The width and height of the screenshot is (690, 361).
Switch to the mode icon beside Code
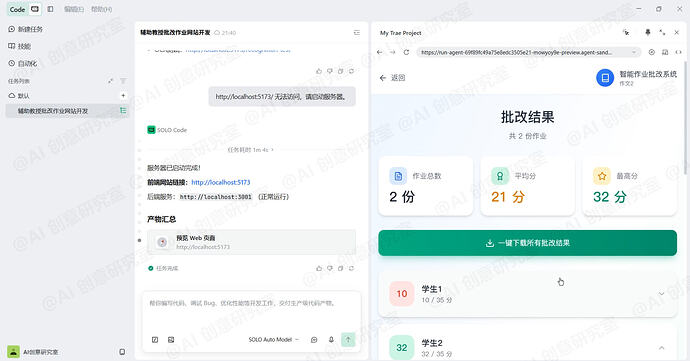click(35, 9)
